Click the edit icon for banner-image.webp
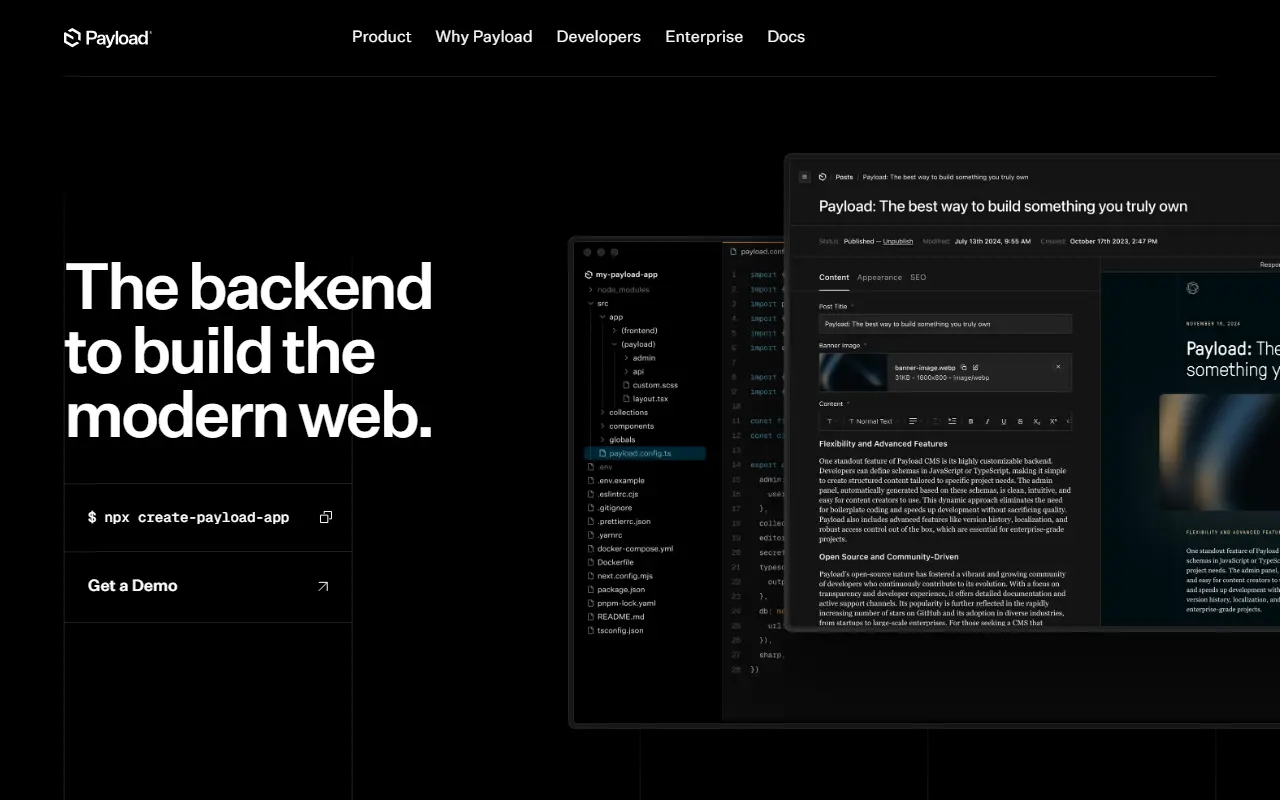 pos(976,367)
